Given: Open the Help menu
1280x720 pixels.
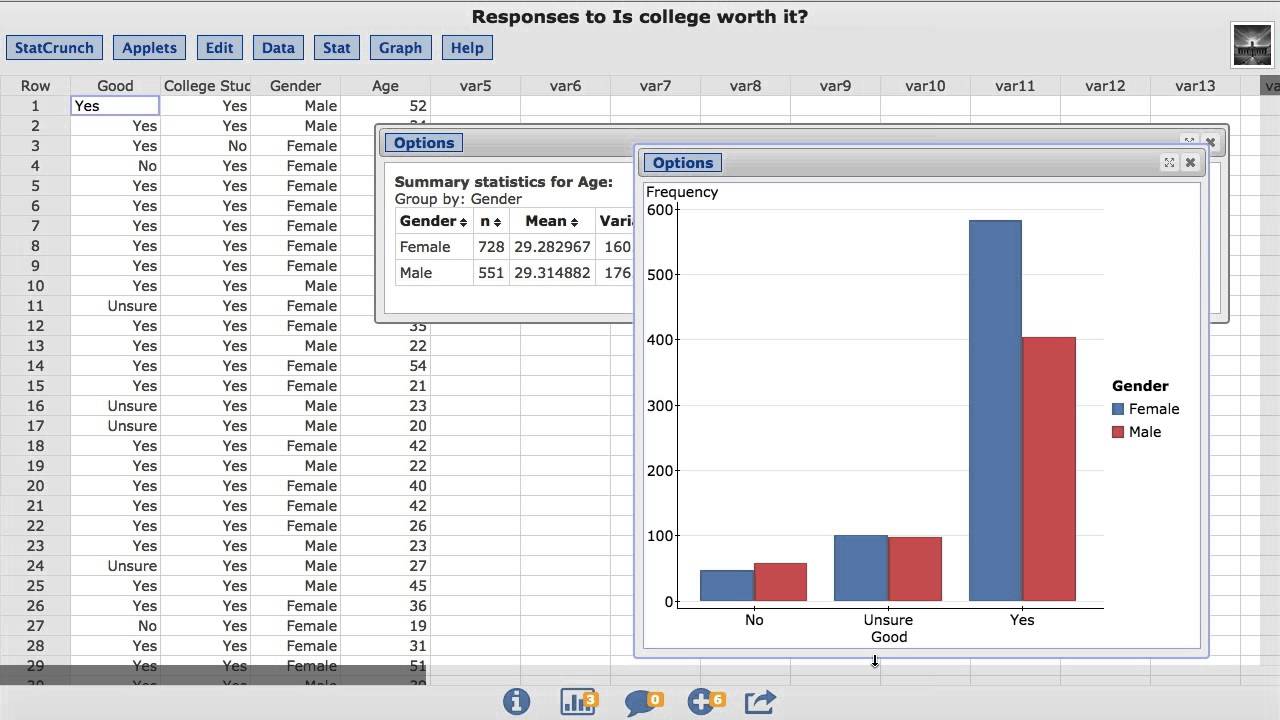Looking at the screenshot, I should (x=467, y=48).
